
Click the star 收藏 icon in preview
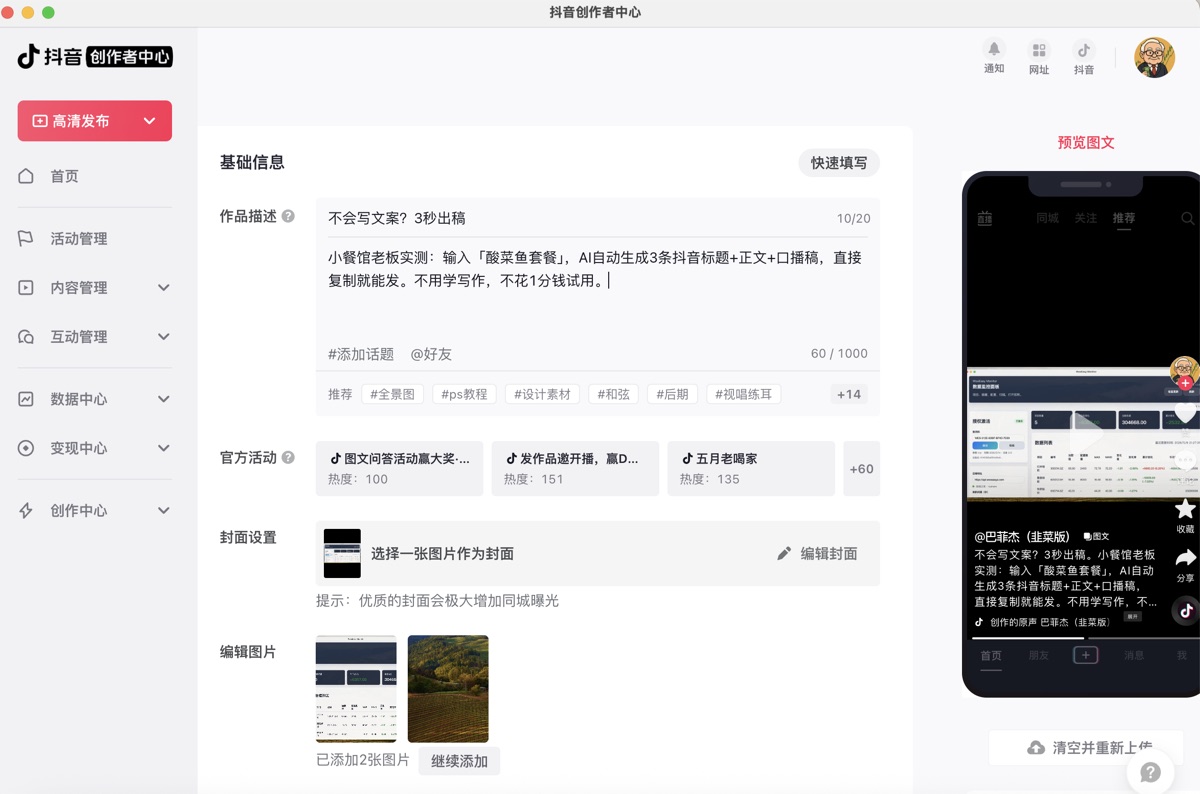pos(1185,510)
